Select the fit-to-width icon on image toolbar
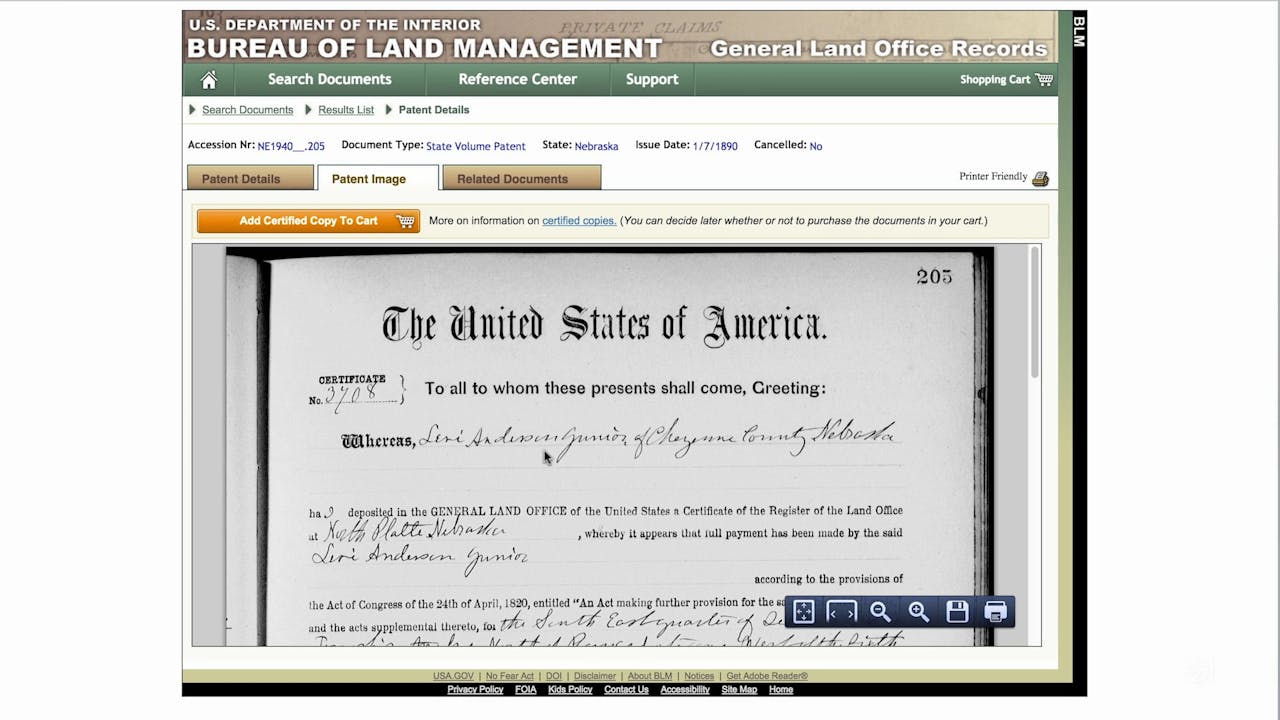The height and width of the screenshot is (720, 1280). click(x=841, y=611)
